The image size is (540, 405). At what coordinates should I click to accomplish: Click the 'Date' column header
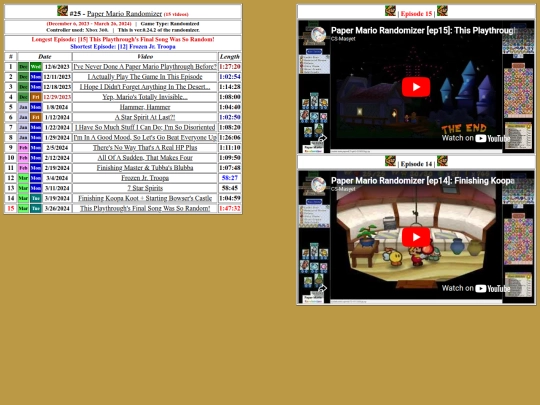point(45,56)
